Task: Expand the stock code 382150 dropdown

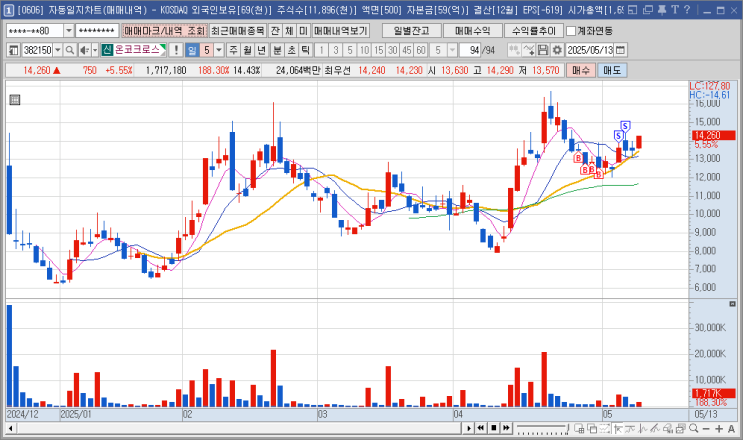Action: tap(58, 50)
